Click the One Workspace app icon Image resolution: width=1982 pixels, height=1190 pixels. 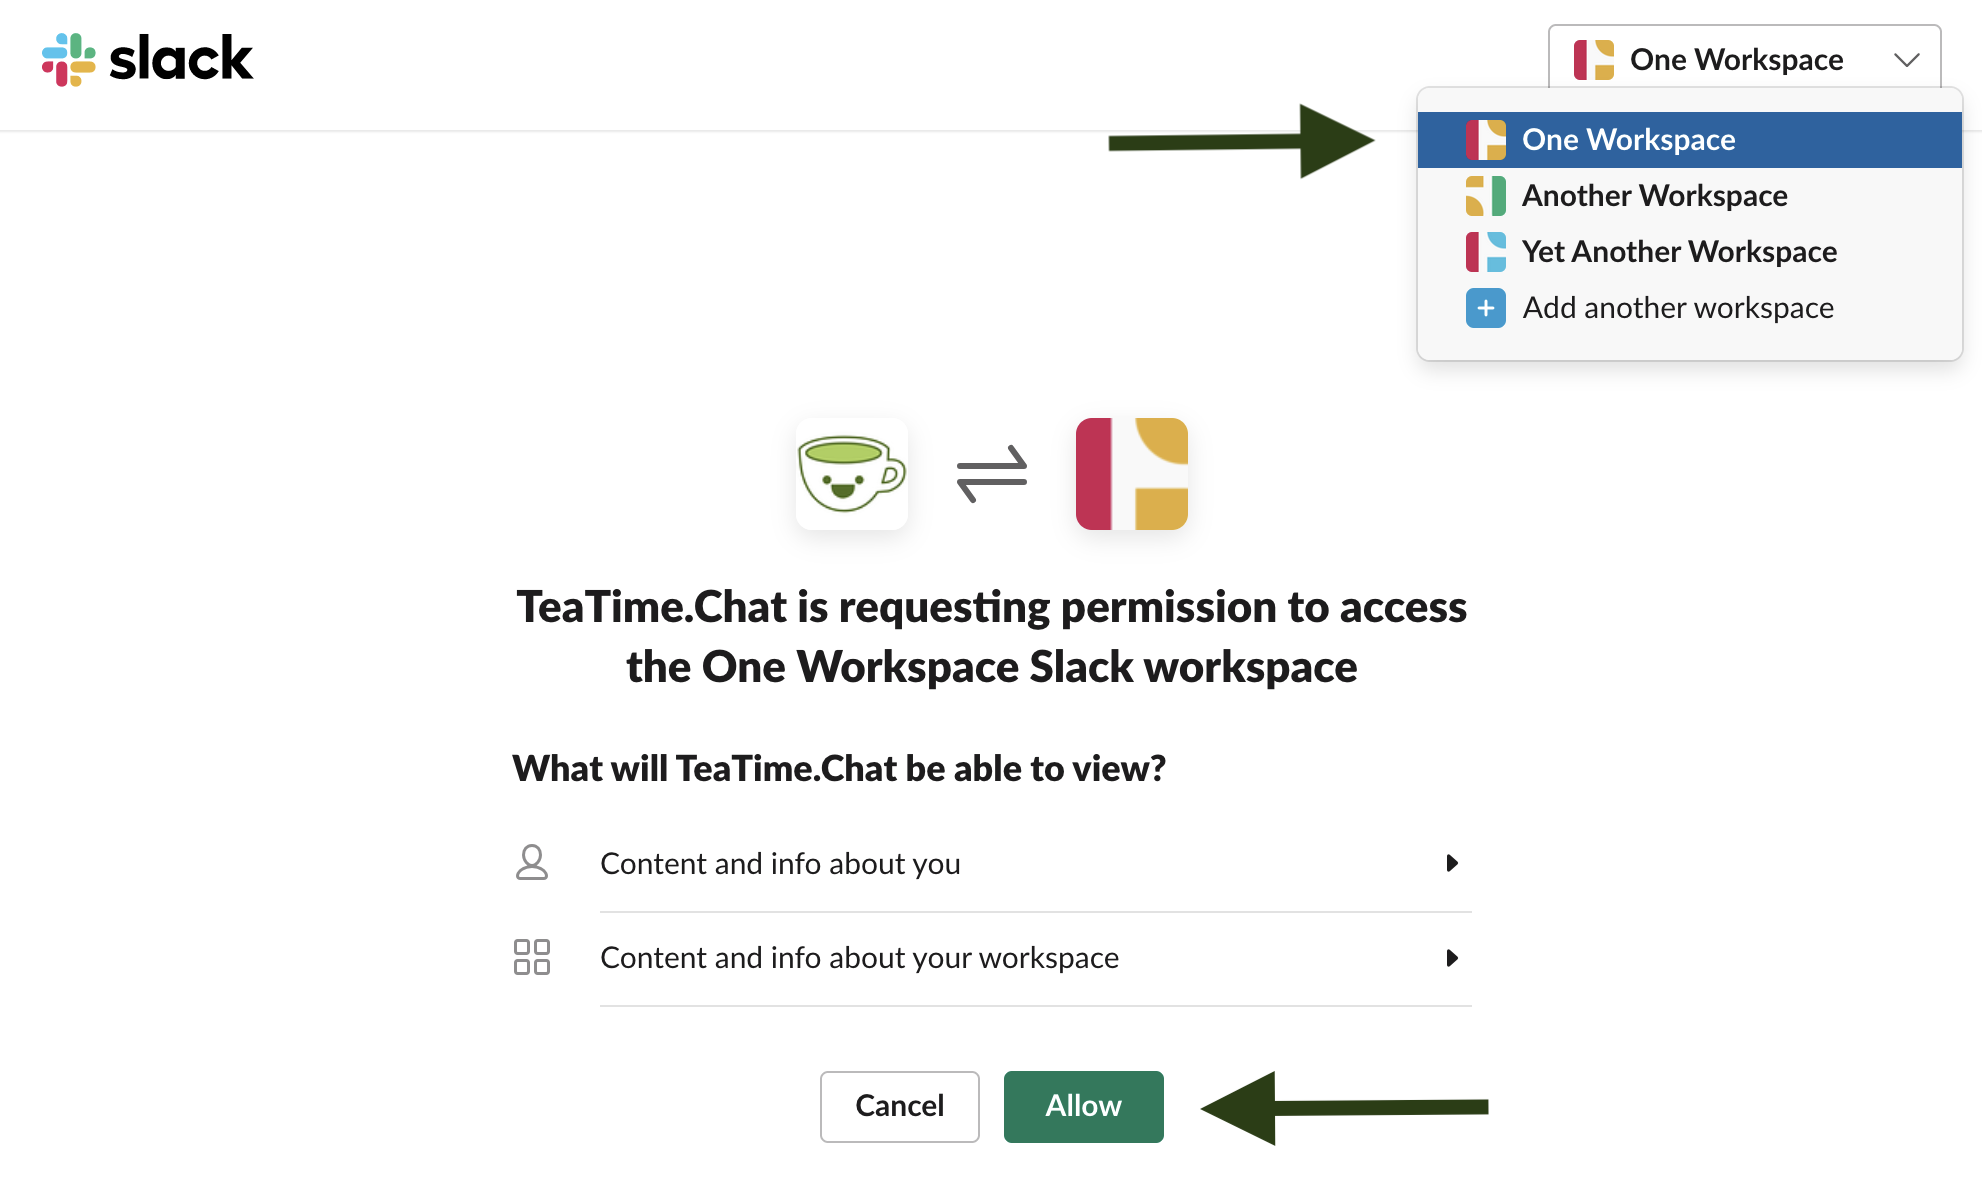coord(1486,137)
